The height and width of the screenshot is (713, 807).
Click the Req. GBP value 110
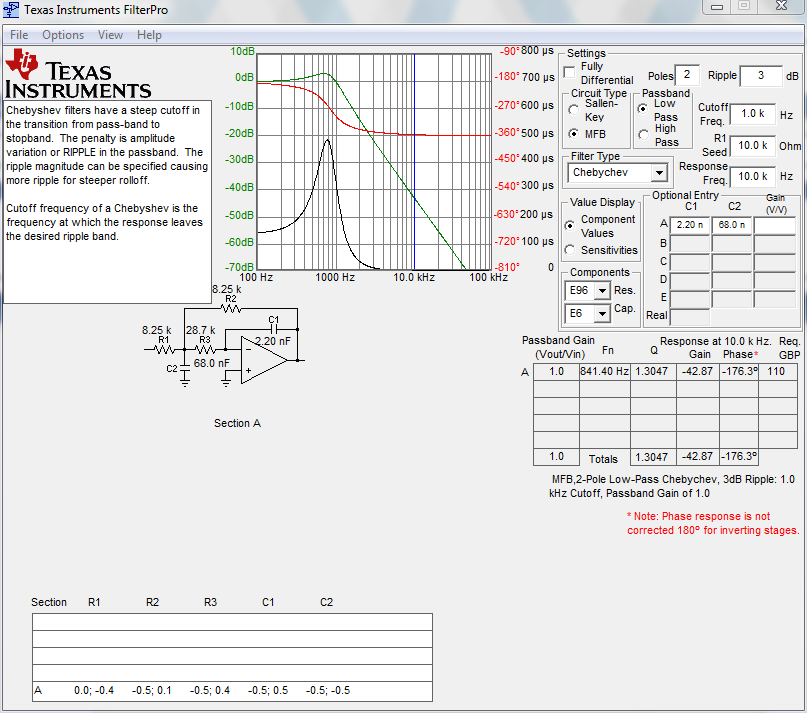point(776,371)
